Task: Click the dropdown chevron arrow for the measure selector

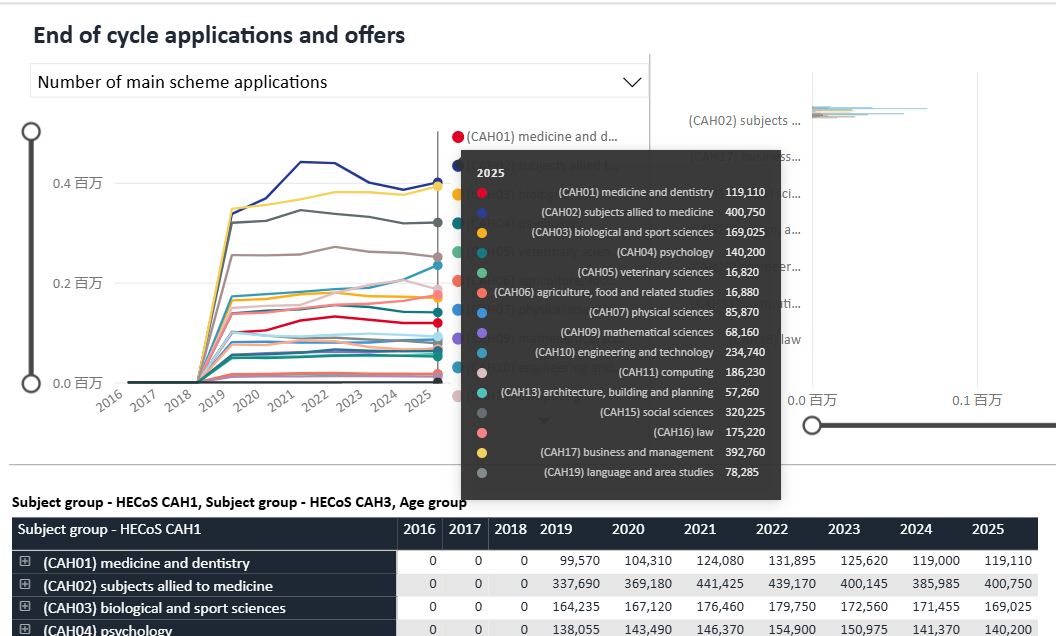Action: pos(632,82)
